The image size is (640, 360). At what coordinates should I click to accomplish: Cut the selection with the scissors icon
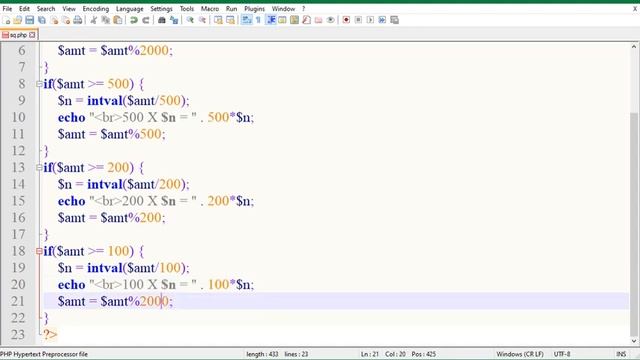click(x=93, y=20)
